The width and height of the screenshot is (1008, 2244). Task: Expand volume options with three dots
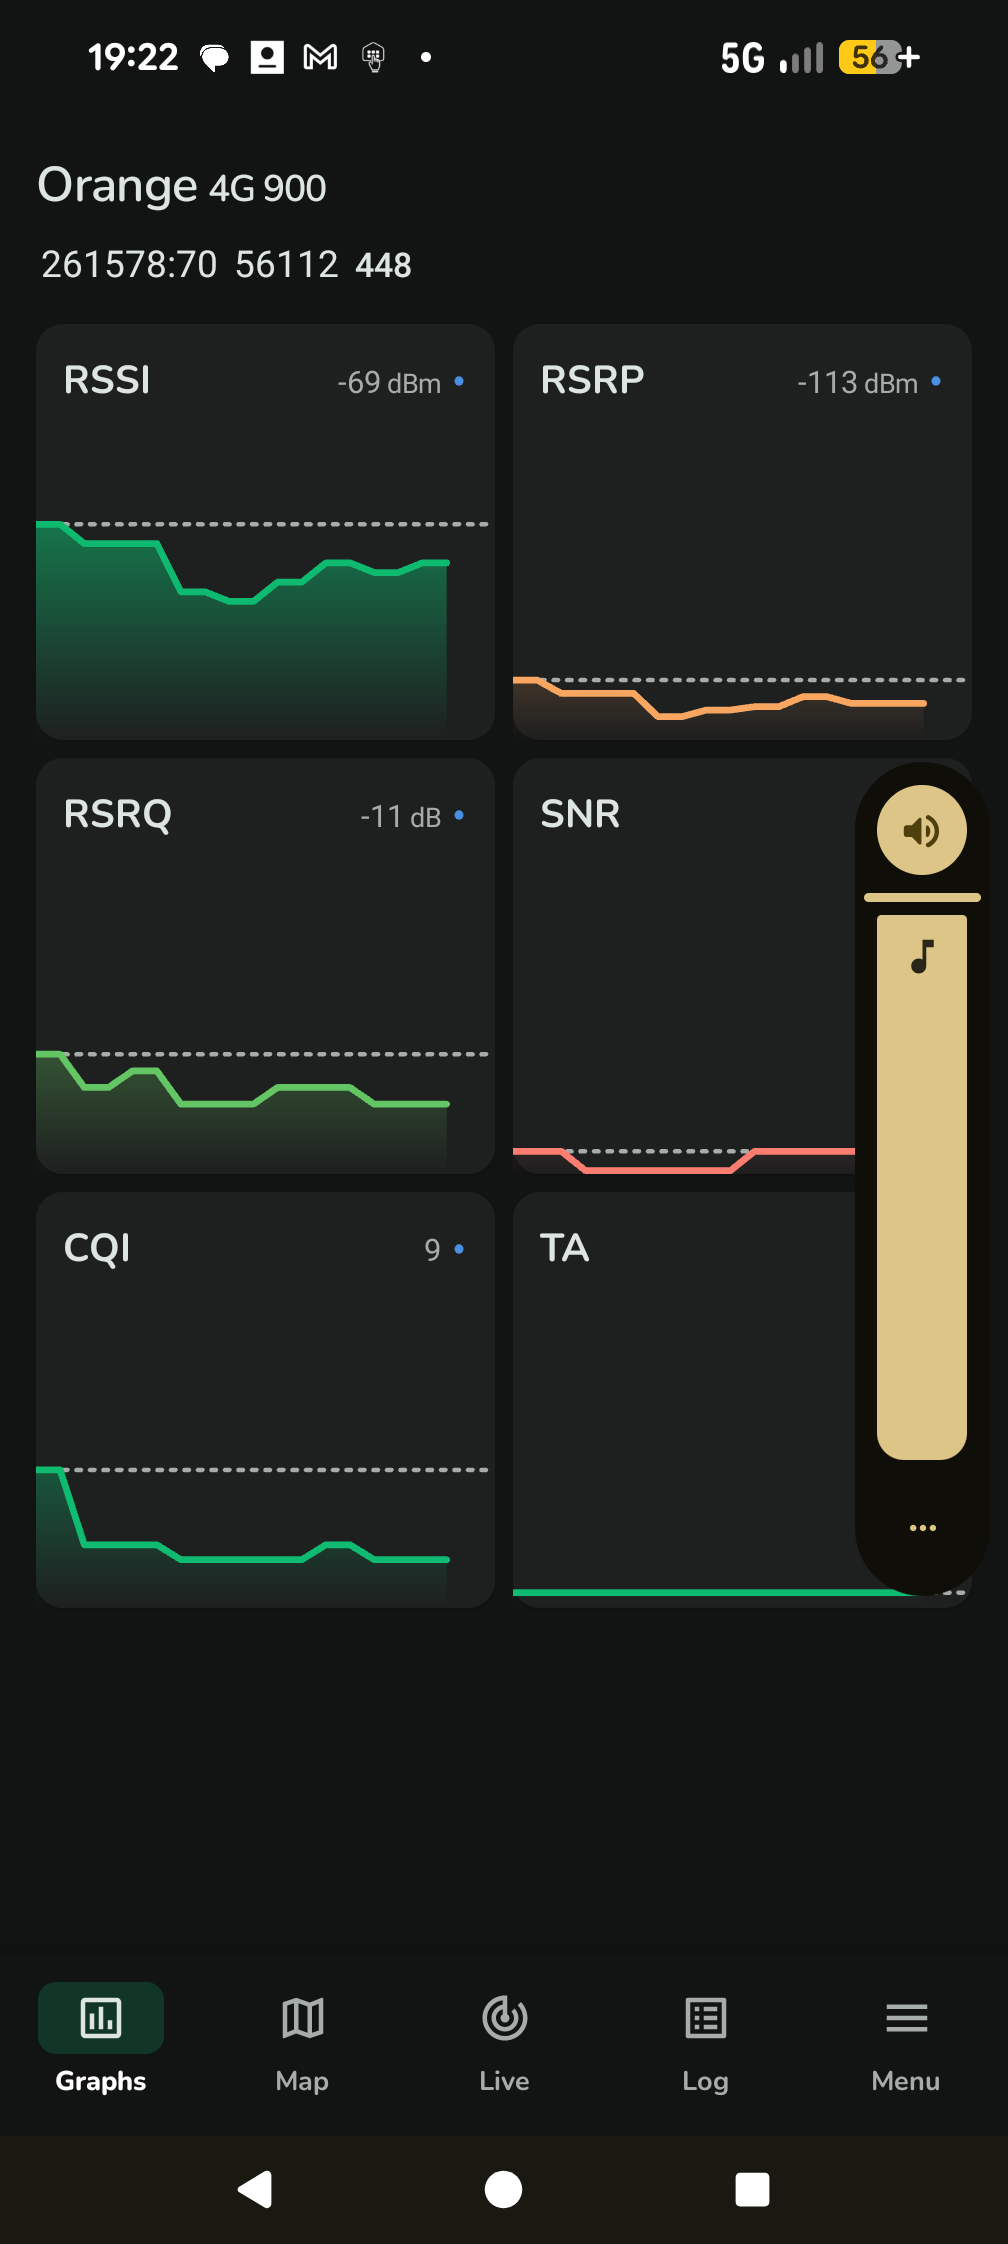coord(922,1528)
